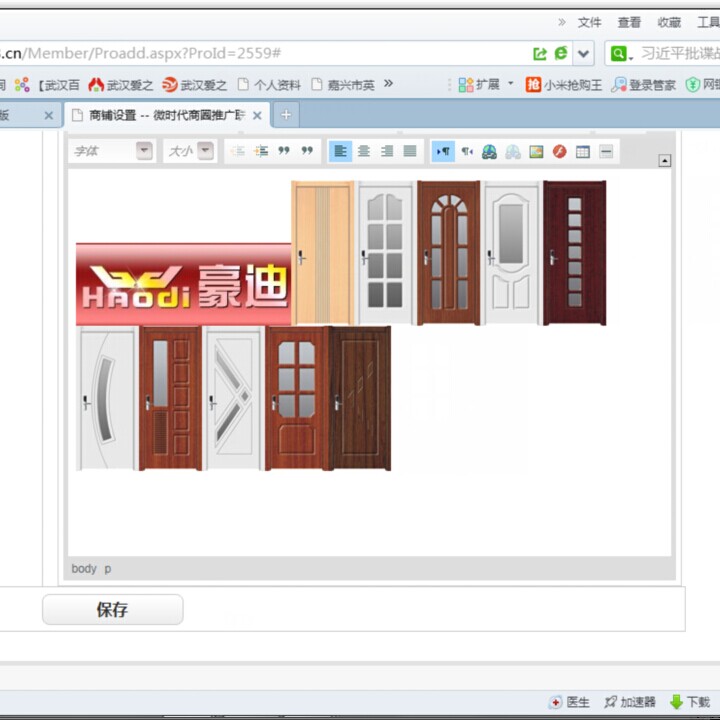Expand the address bar dropdown arrow
The image size is (720, 720).
tap(584, 54)
